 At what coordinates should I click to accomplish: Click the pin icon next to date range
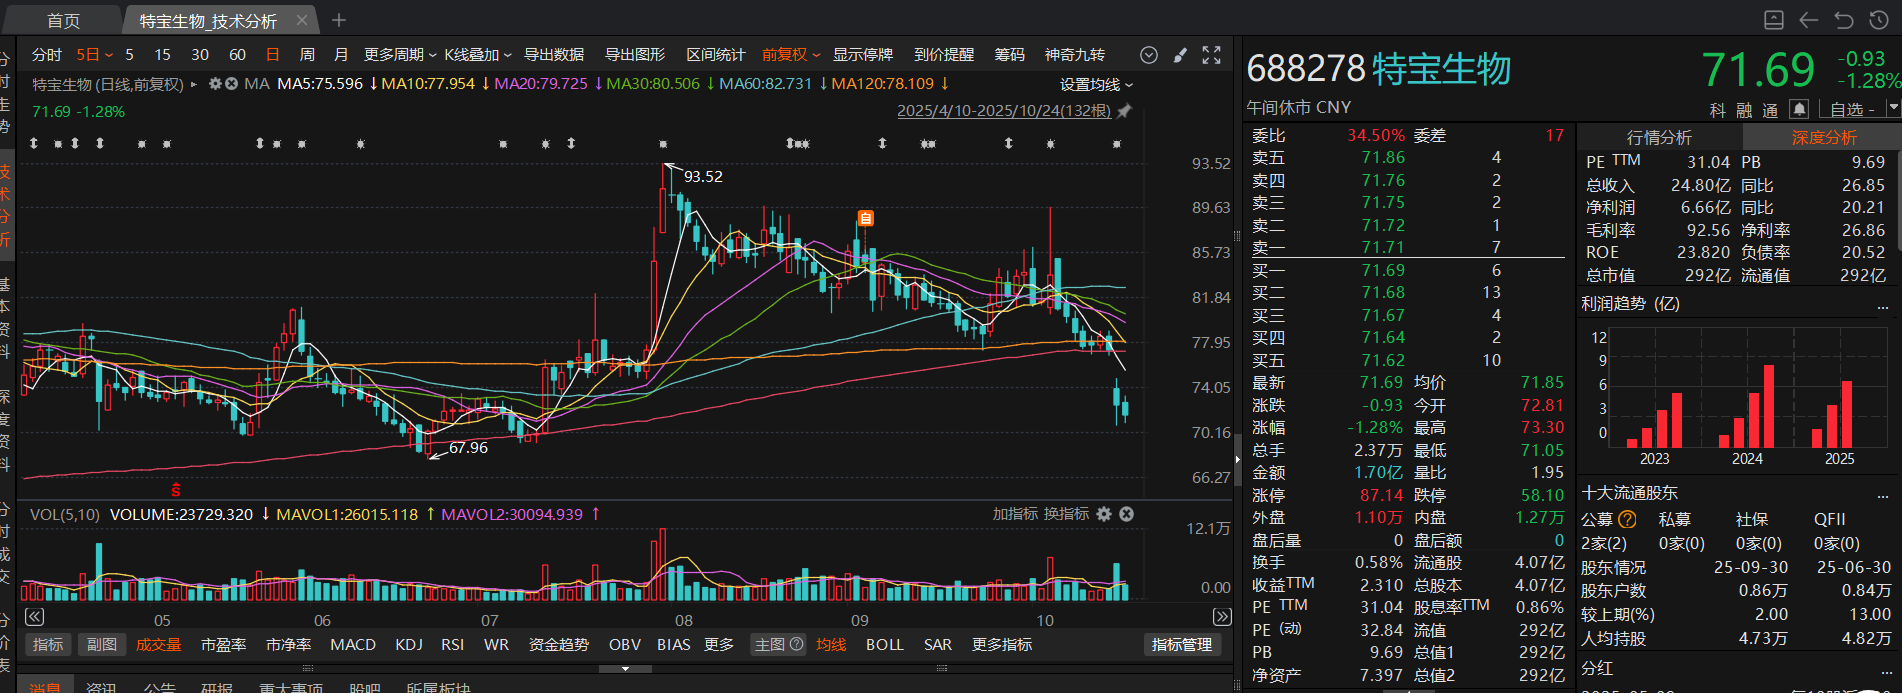(1124, 111)
